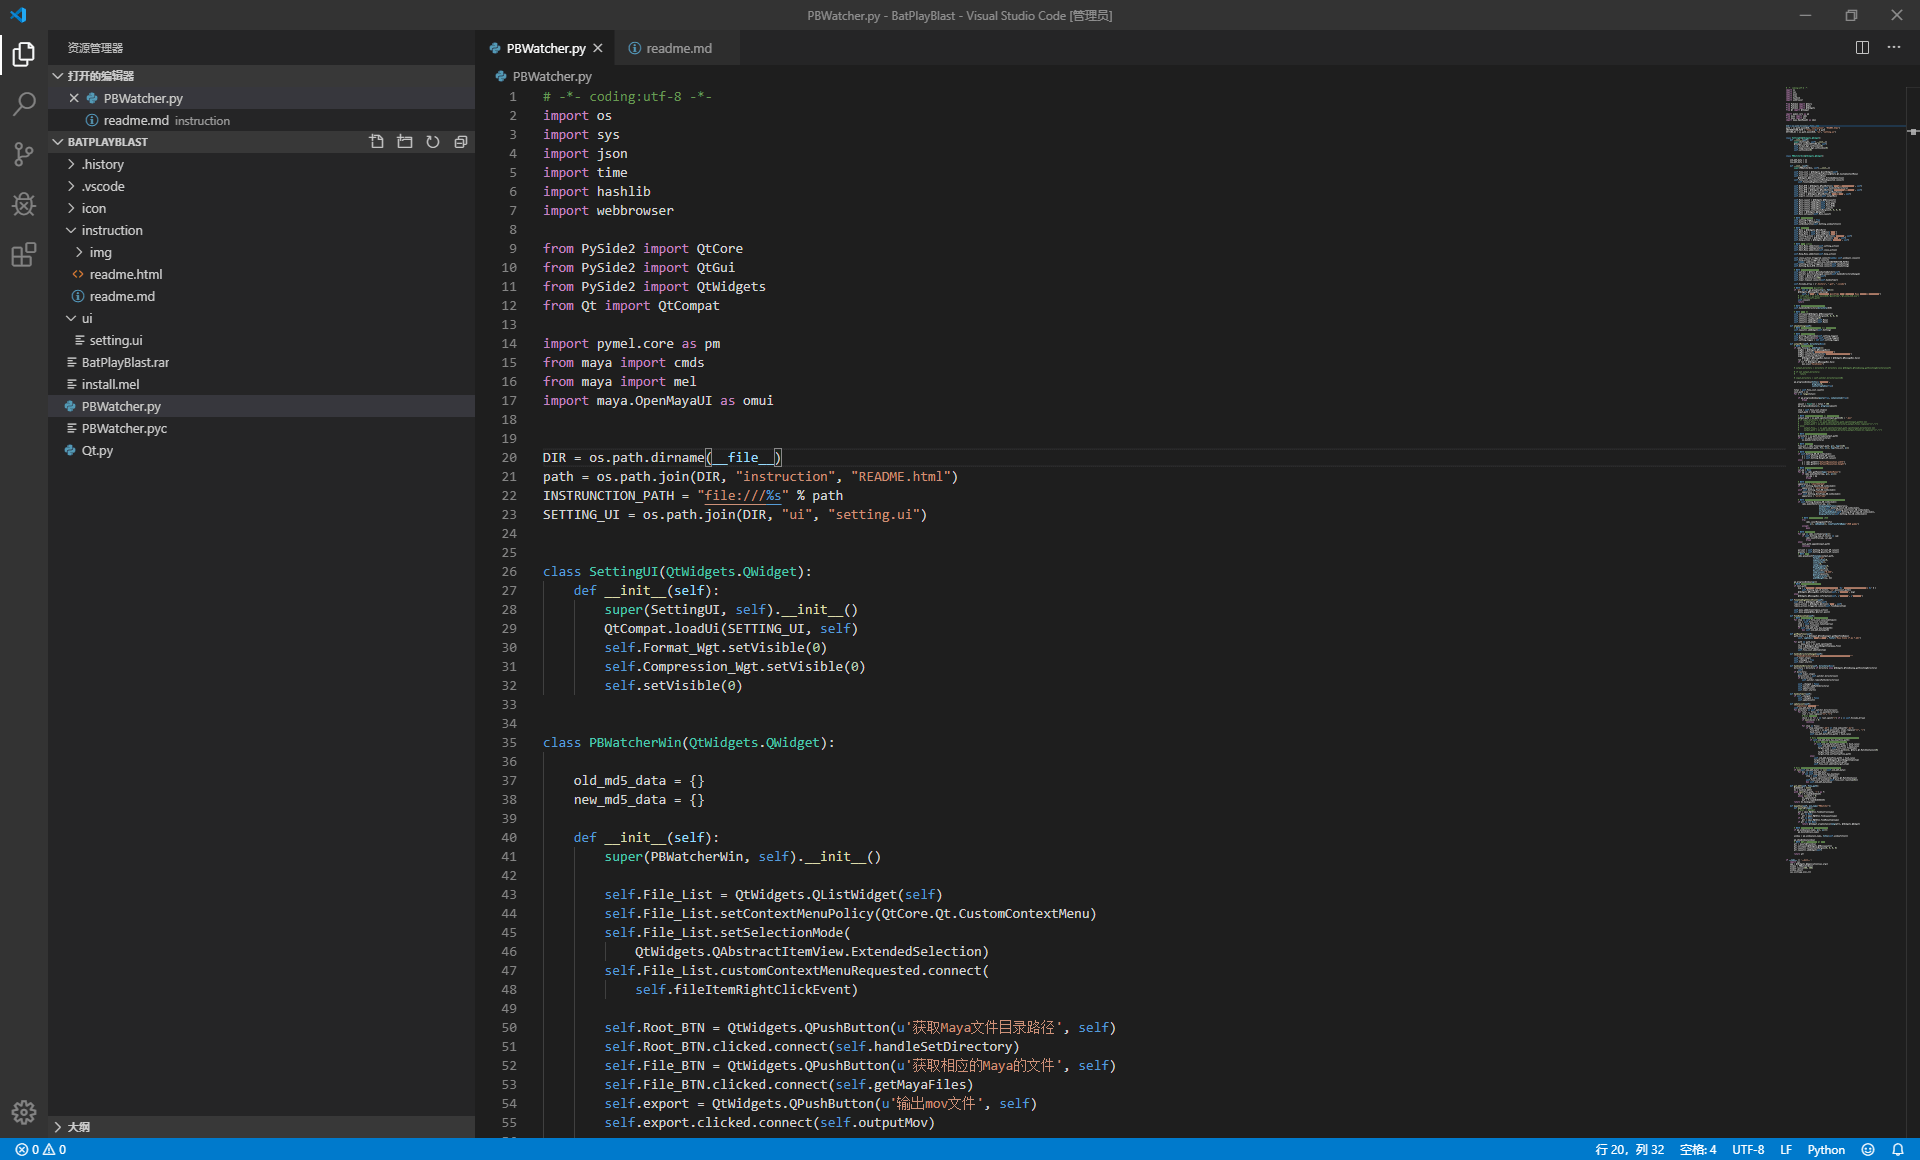Image resolution: width=1920 pixels, height=1160 pixels.
Task: Collapse all folders in explorer
Action: (x=461, y=142)
